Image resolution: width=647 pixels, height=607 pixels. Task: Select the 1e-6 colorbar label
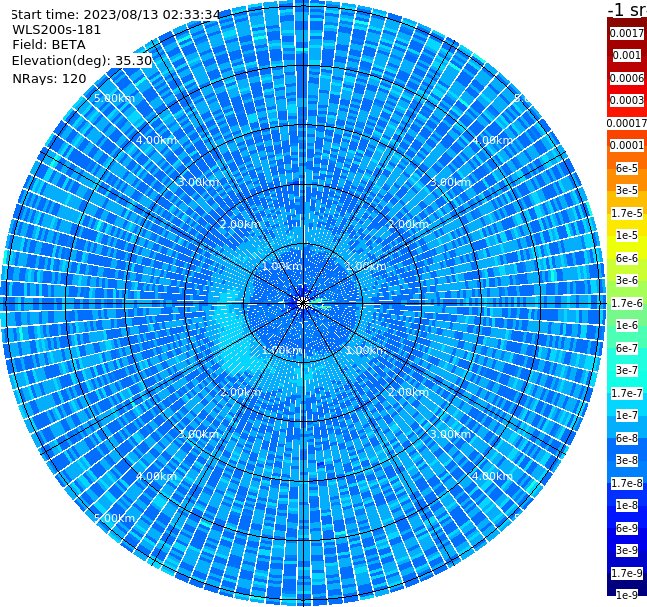627,325
